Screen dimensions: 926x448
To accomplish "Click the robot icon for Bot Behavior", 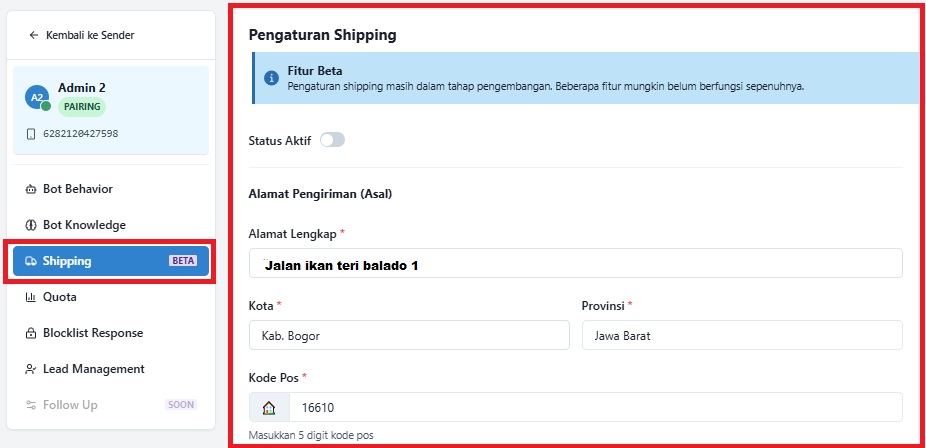I will click(31, 189).
